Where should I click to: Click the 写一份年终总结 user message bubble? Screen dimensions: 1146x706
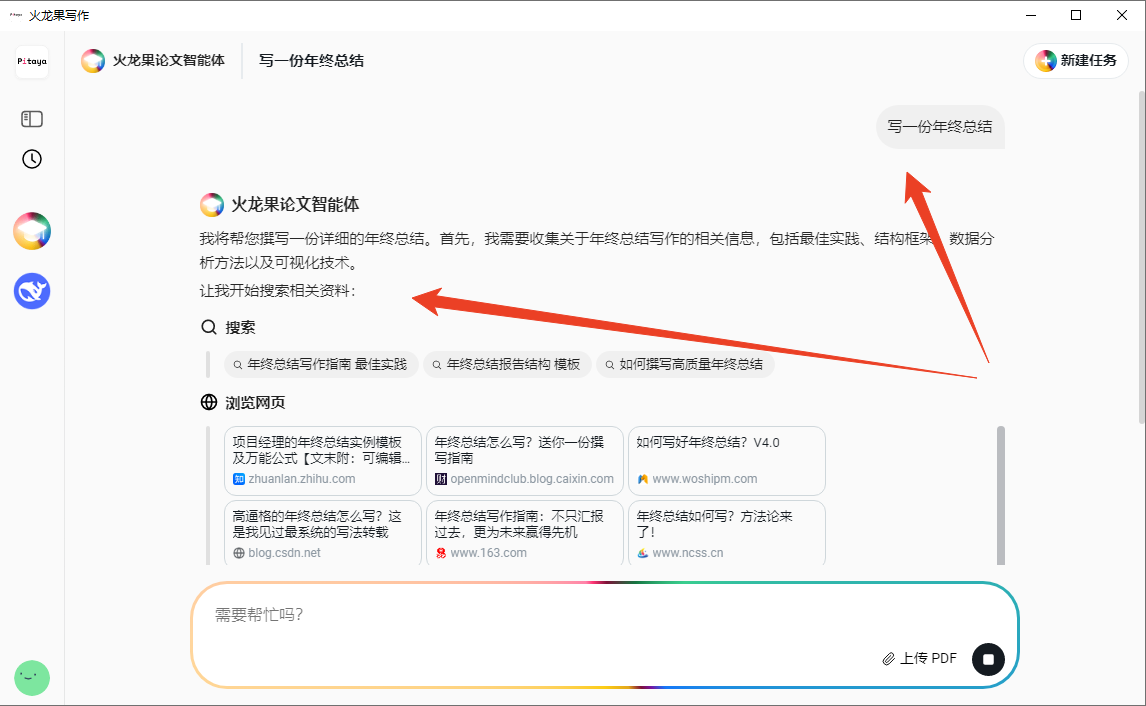[940, 126]
